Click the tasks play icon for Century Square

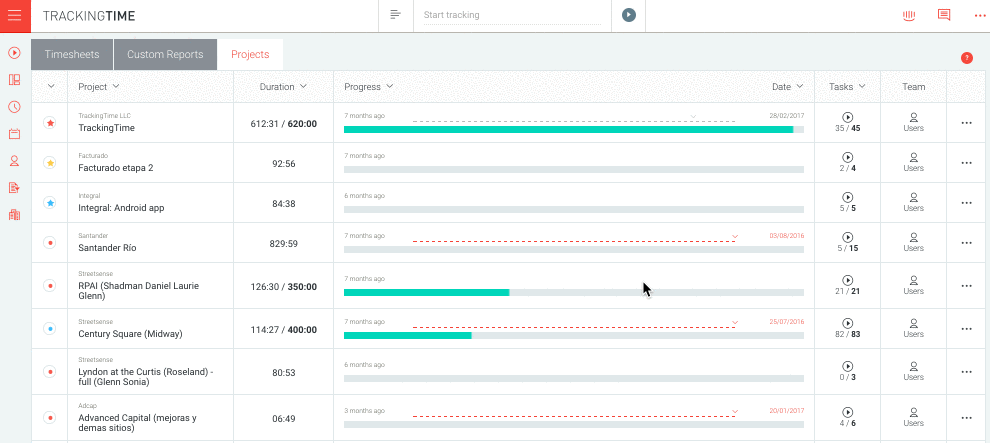848,323
